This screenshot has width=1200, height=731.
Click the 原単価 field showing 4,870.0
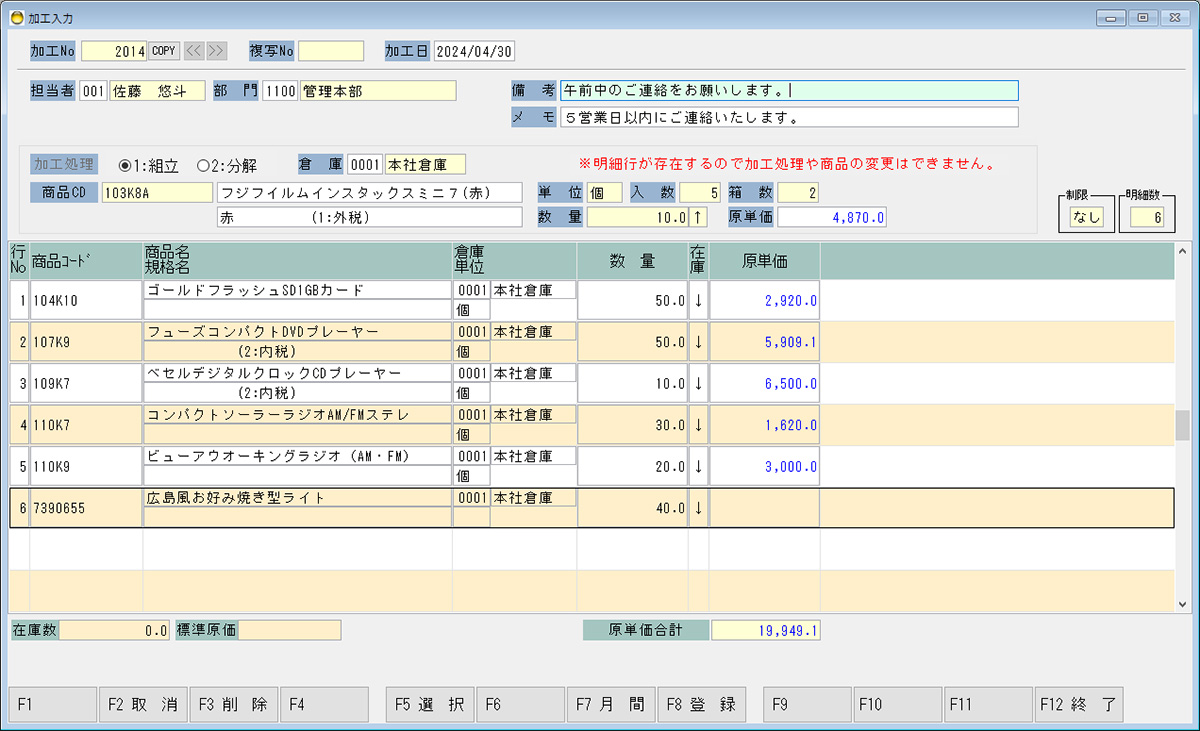832,217
